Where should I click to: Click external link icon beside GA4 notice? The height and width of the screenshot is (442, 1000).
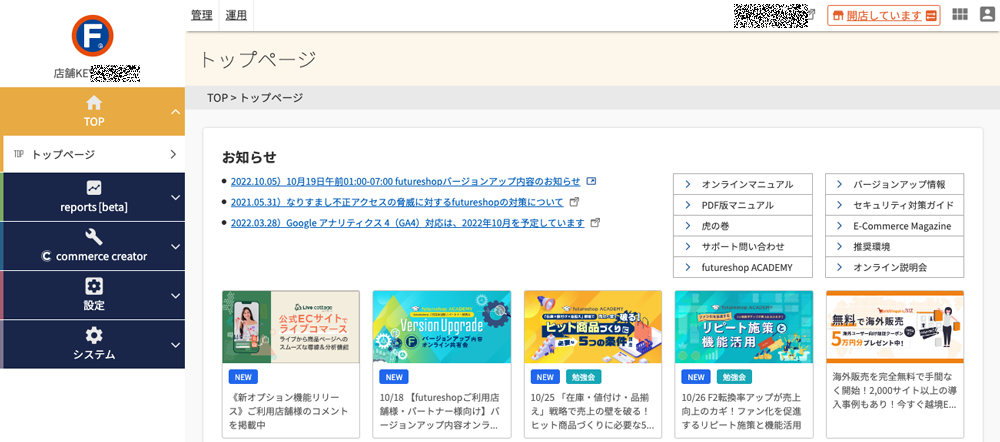[x=596, y=223]
